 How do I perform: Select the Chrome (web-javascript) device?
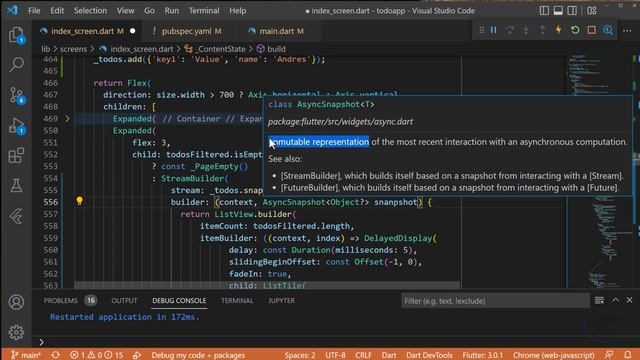pyautogui.click(x=553, y=355)
